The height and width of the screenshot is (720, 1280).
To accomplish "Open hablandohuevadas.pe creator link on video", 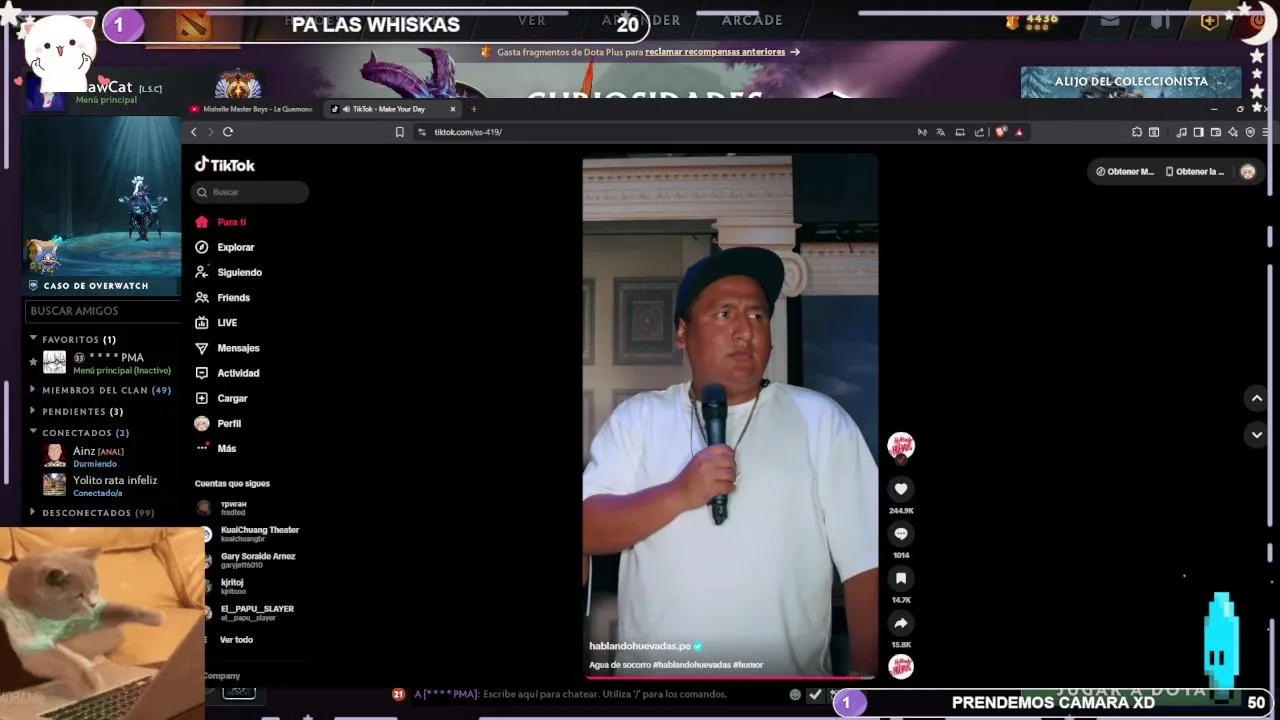I will click(x=640, y=646).
